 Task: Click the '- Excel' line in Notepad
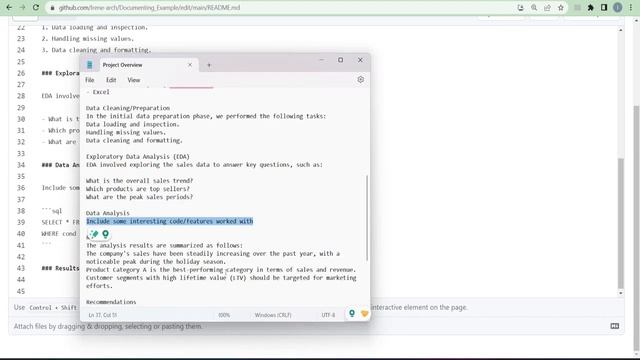[x=98, y=92]
